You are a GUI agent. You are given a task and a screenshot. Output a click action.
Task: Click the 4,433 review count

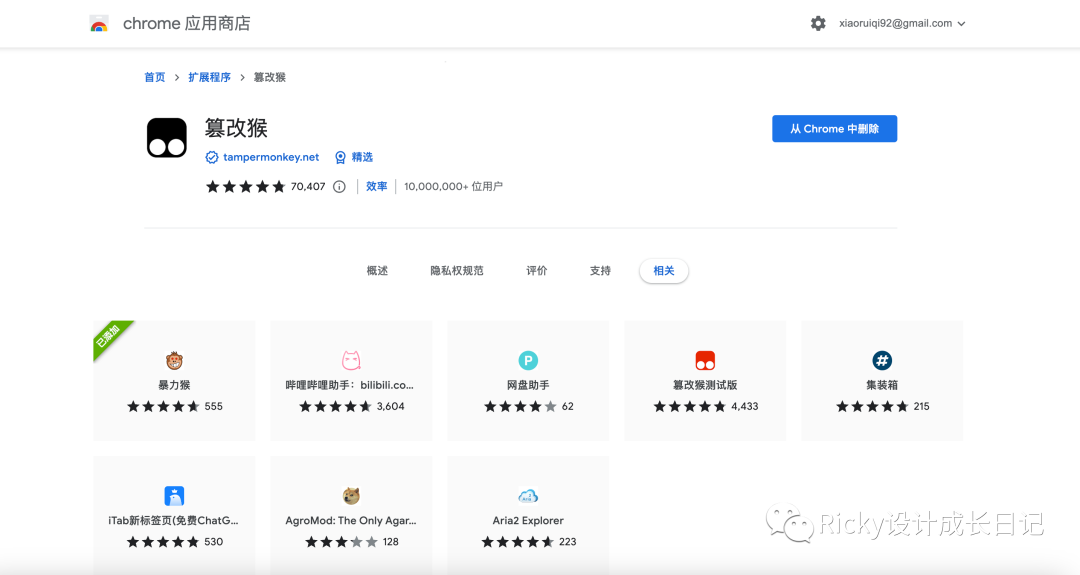tap(745, 406)
